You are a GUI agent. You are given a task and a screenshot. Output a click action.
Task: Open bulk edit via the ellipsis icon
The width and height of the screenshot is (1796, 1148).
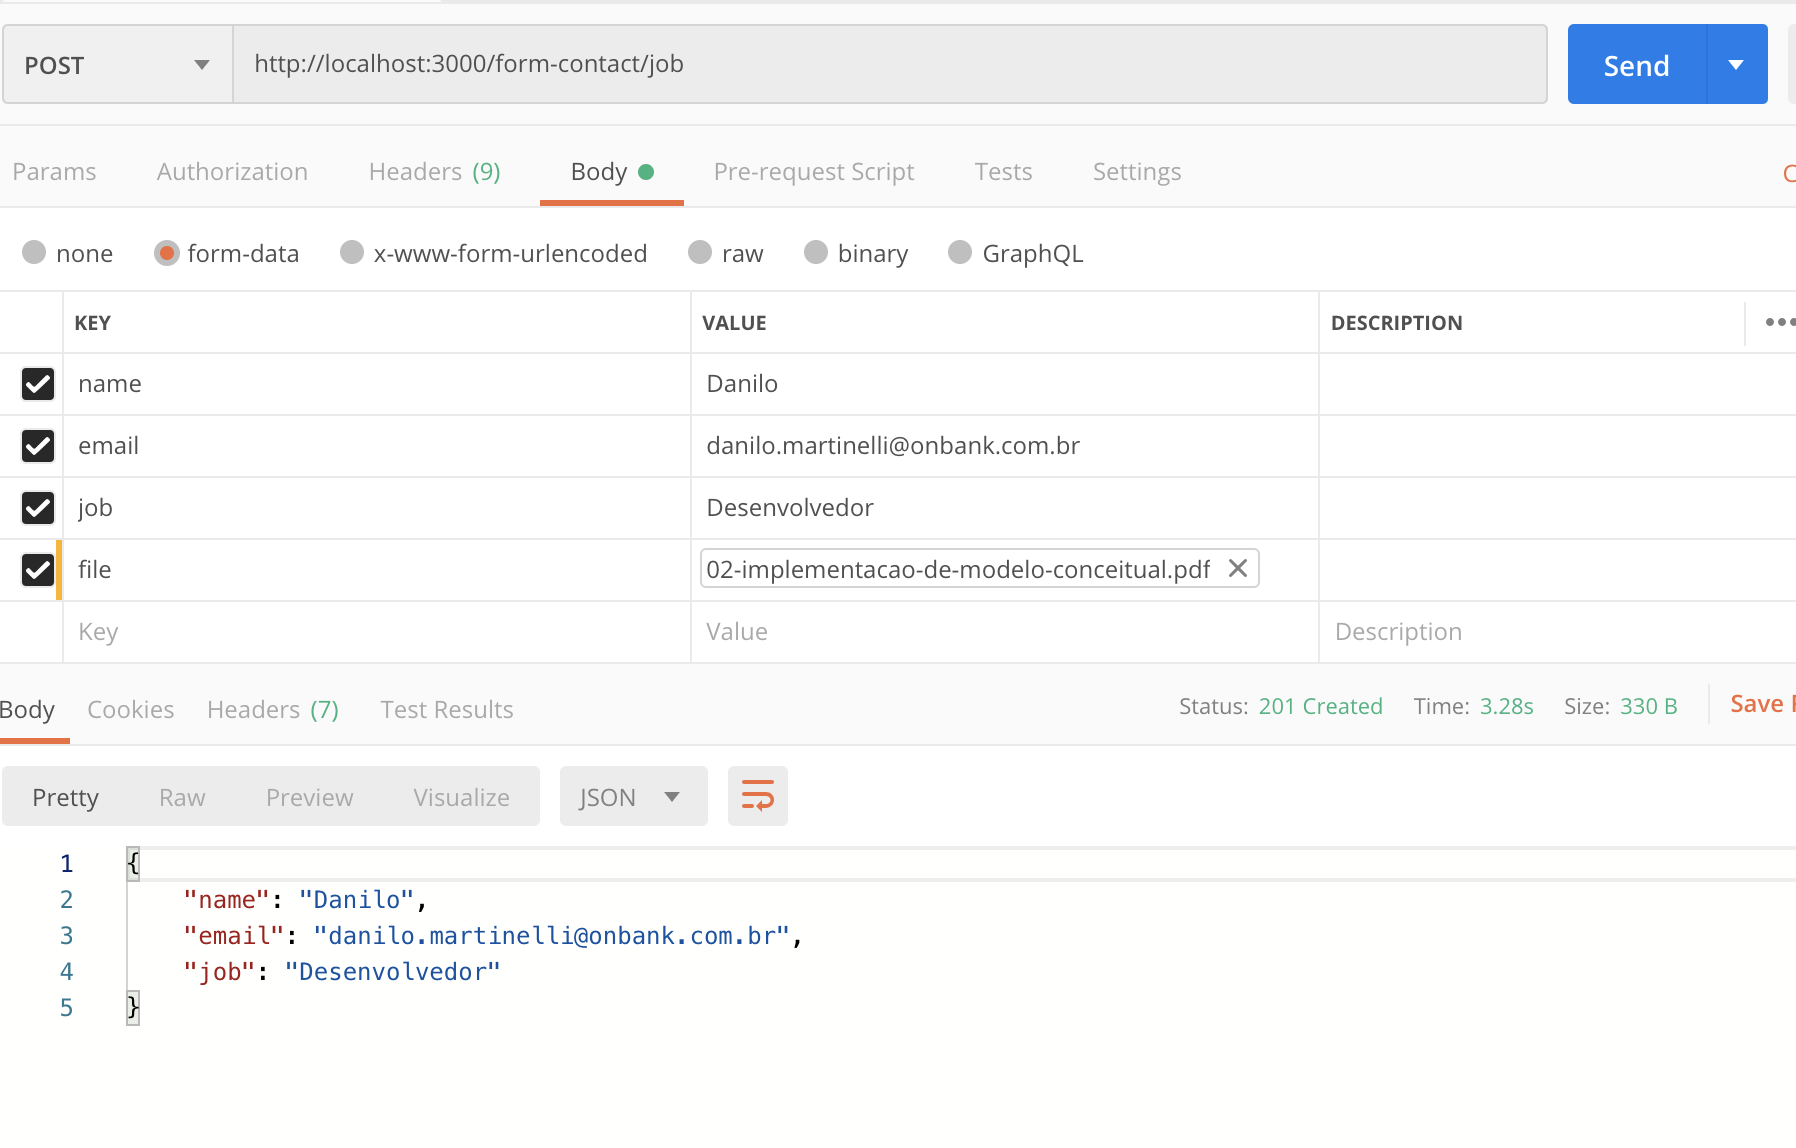1780,322
